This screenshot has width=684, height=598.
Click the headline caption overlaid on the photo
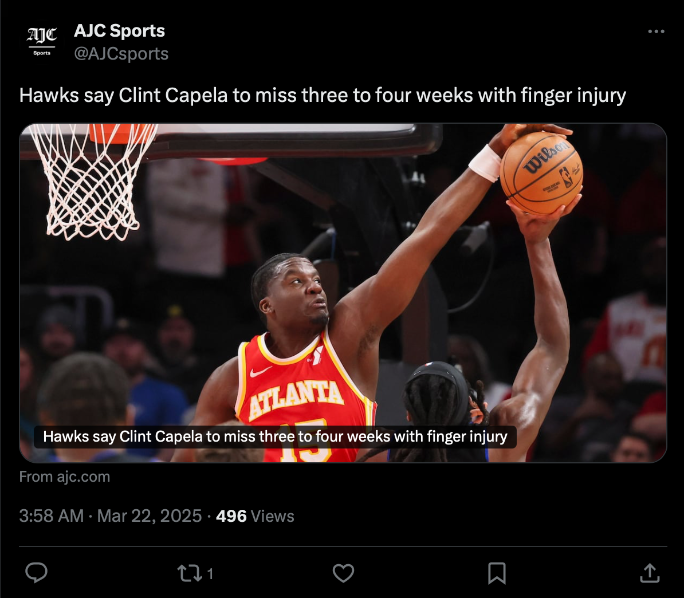coord(275,437)
